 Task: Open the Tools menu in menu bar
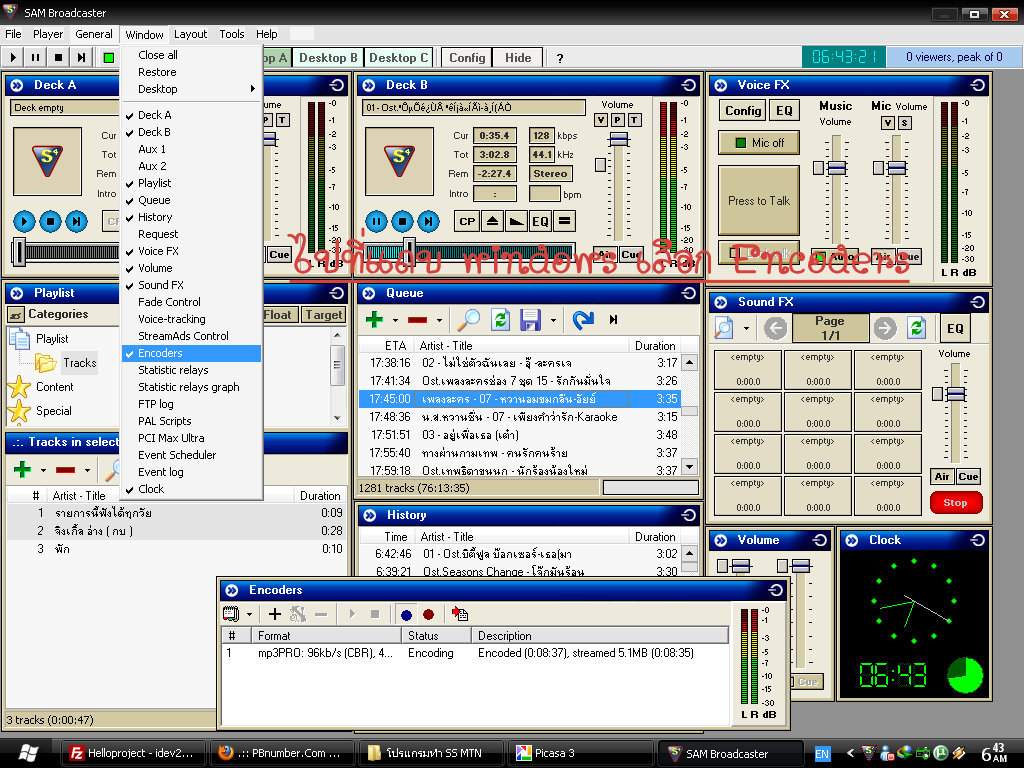pos(232,34)
